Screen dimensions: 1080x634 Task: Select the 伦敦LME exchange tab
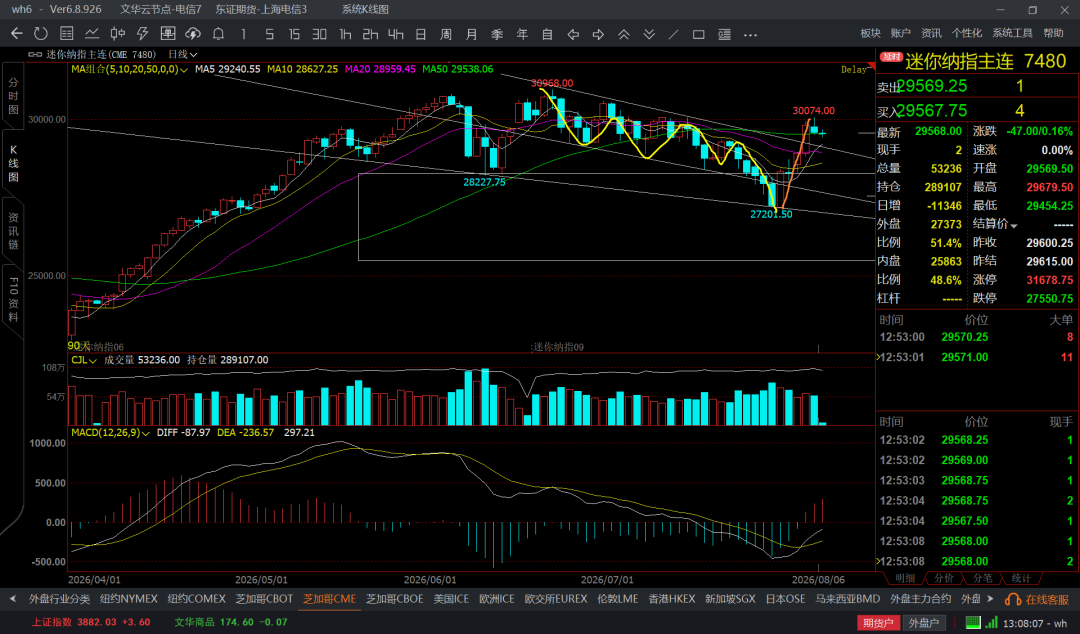(618, 599)
